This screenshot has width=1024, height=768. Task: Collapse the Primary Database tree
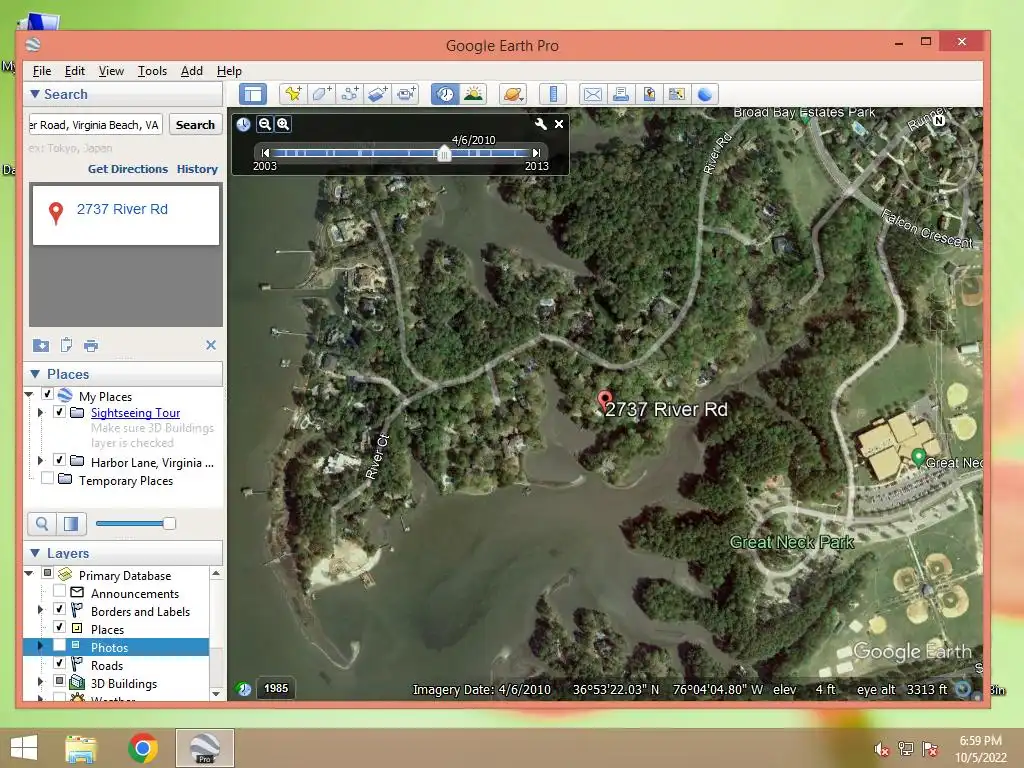[29, 573]
